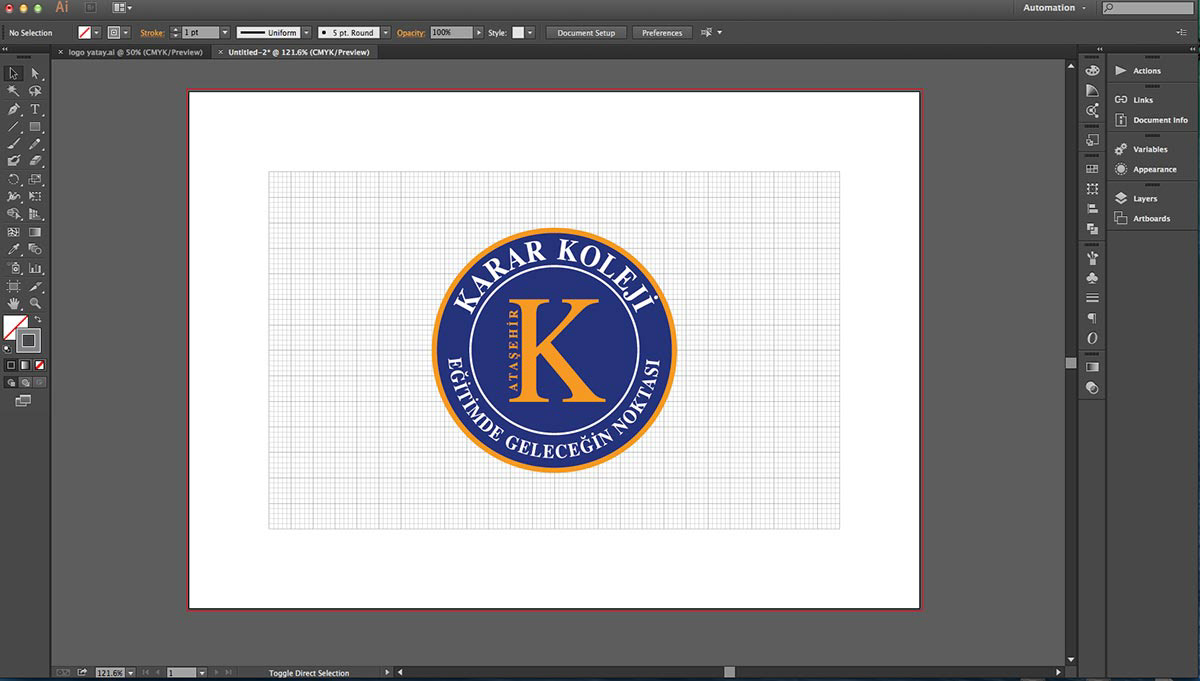This screenshot has height=681, width=1200.
Task: Open the Pathfinder panel icon
Action: pyautogui.click(x=1092, y=229)
